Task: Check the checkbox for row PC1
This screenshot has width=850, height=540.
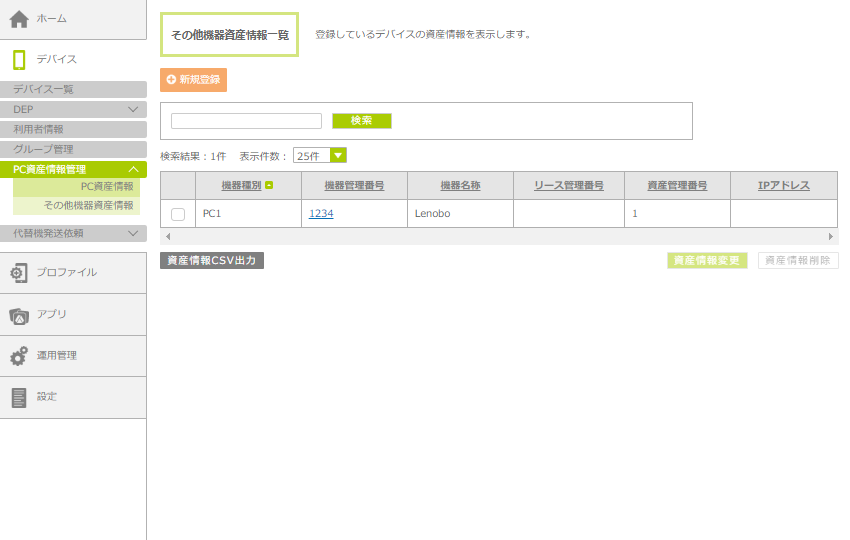Action: click(x=178, y=214)
